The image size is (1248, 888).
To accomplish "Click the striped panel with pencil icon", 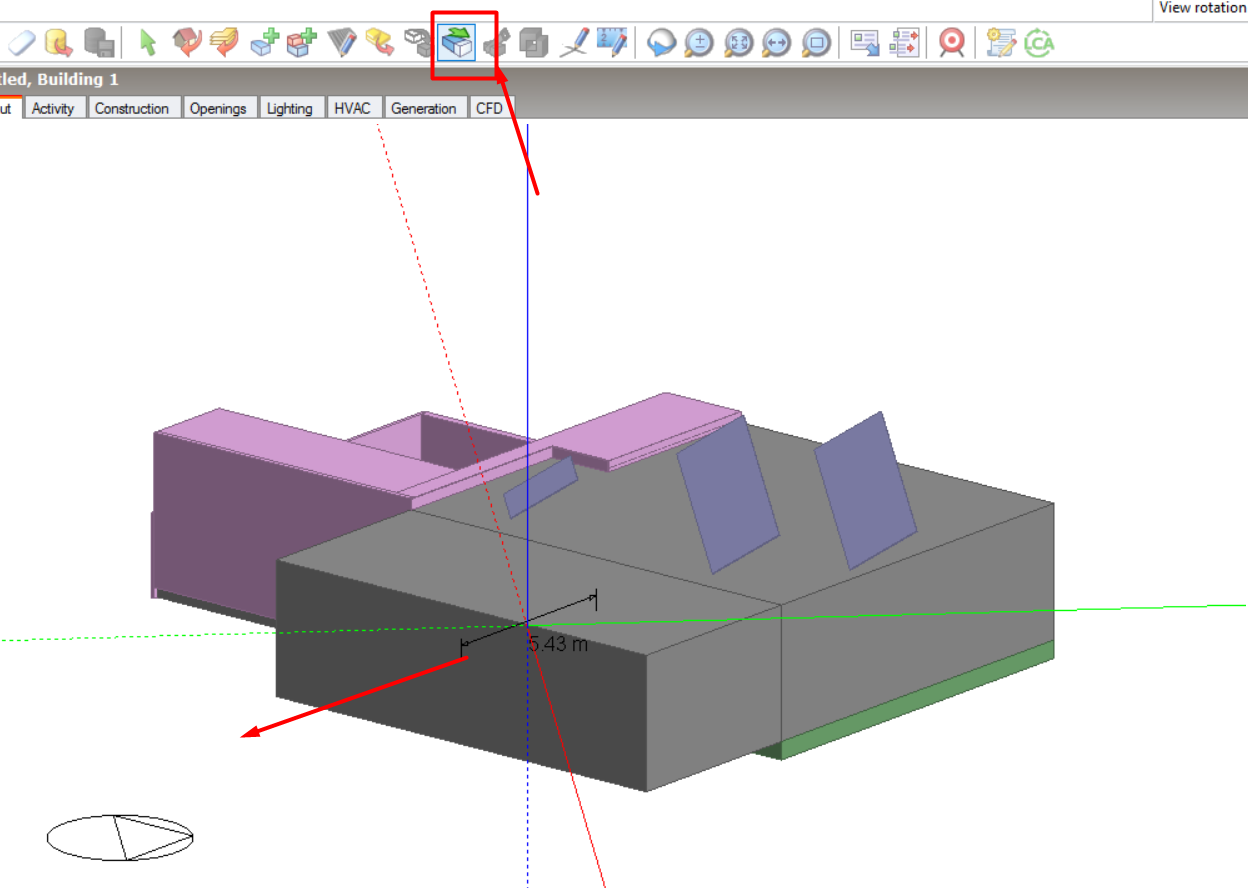I will pyautogui.click(x=341, y=43).
